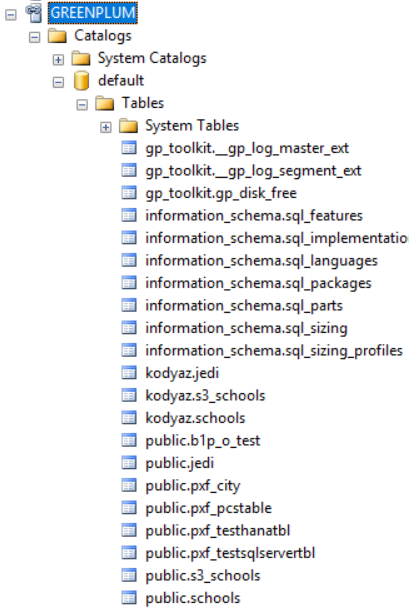
Task: Select information_schema.sql_sizing table name
Action: [x=246, y=328]
